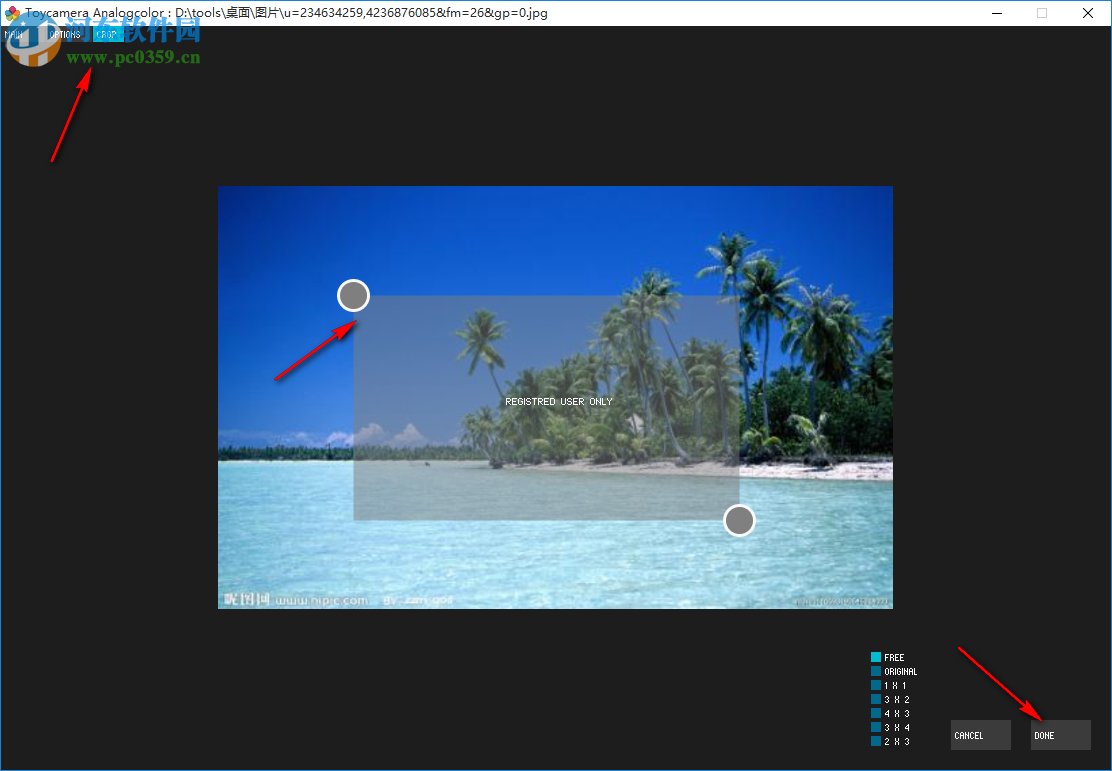The height and width of the screenshot is (771, 1112).
Task: Confirm the crop with DONE
Action: click(x=1061, y=736)
